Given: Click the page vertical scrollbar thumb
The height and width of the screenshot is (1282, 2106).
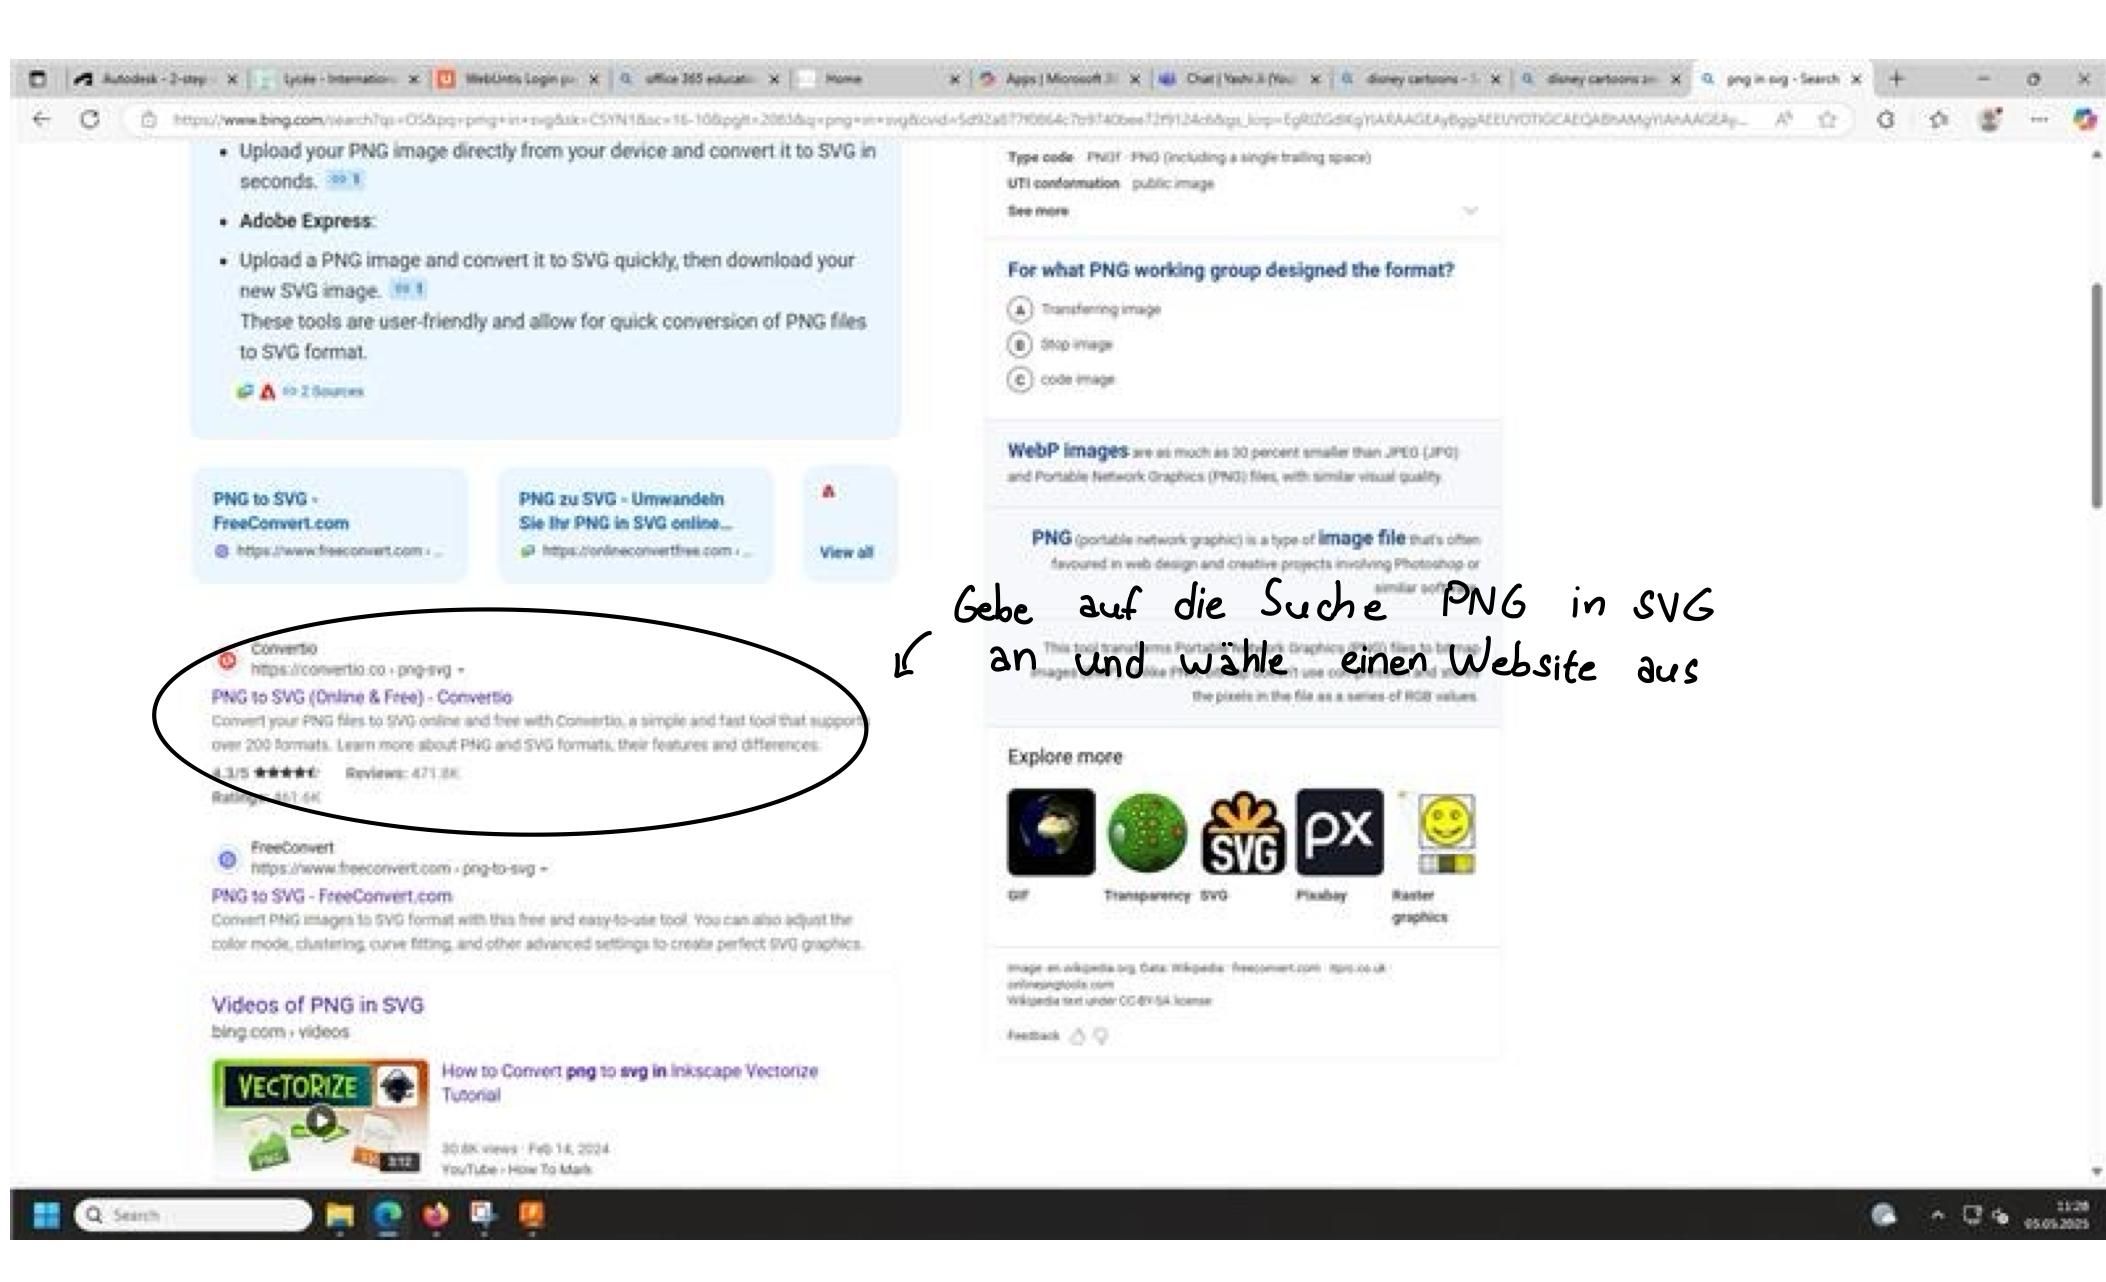Looking at the screenshot, I should pyautogui.click(x=2096, y=396).
